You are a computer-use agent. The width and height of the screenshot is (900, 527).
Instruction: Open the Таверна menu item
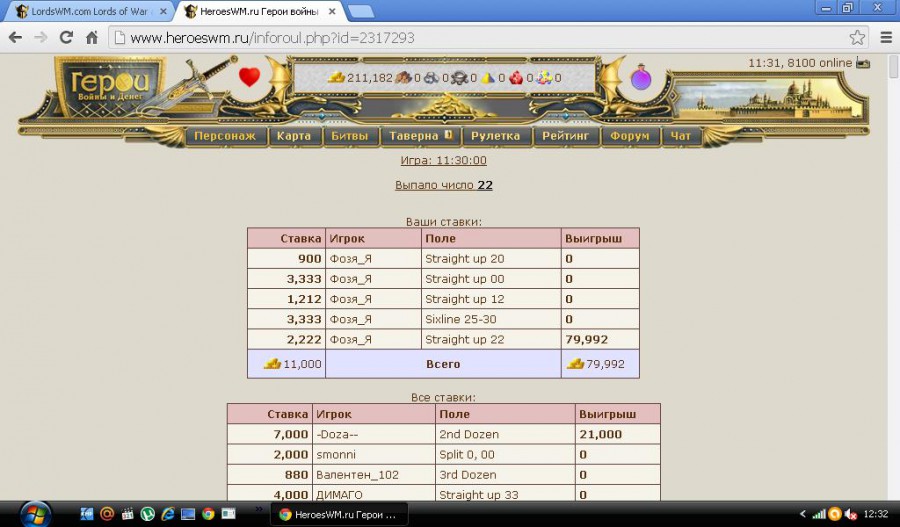pyautogui.click(x=414, y=136)
